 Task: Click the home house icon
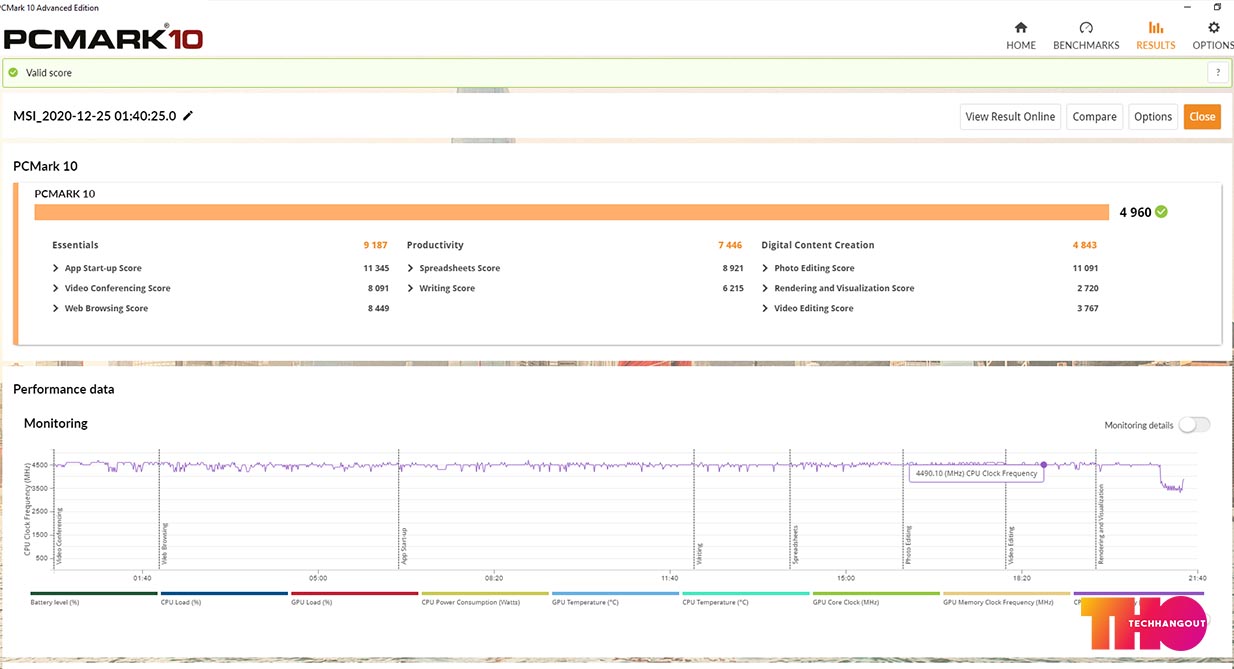1020,28
